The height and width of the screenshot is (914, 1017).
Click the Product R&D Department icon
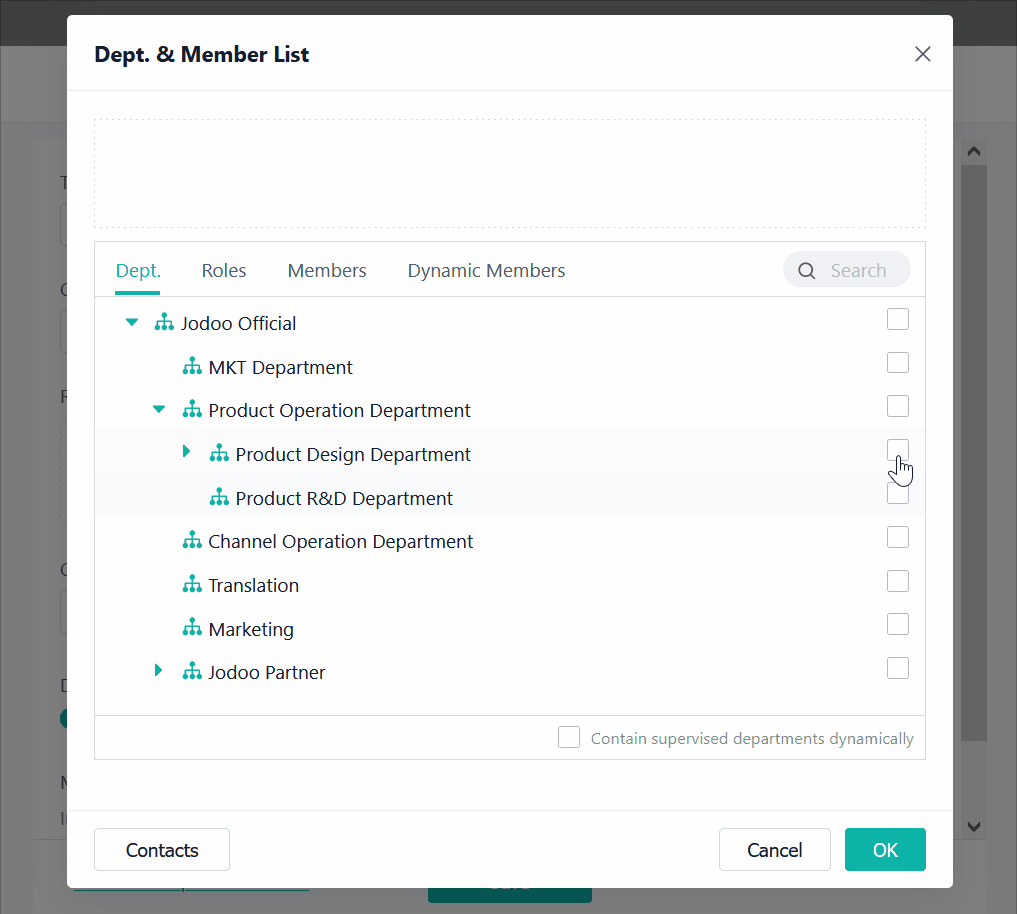pyautogui.click(x=219, y=498)
